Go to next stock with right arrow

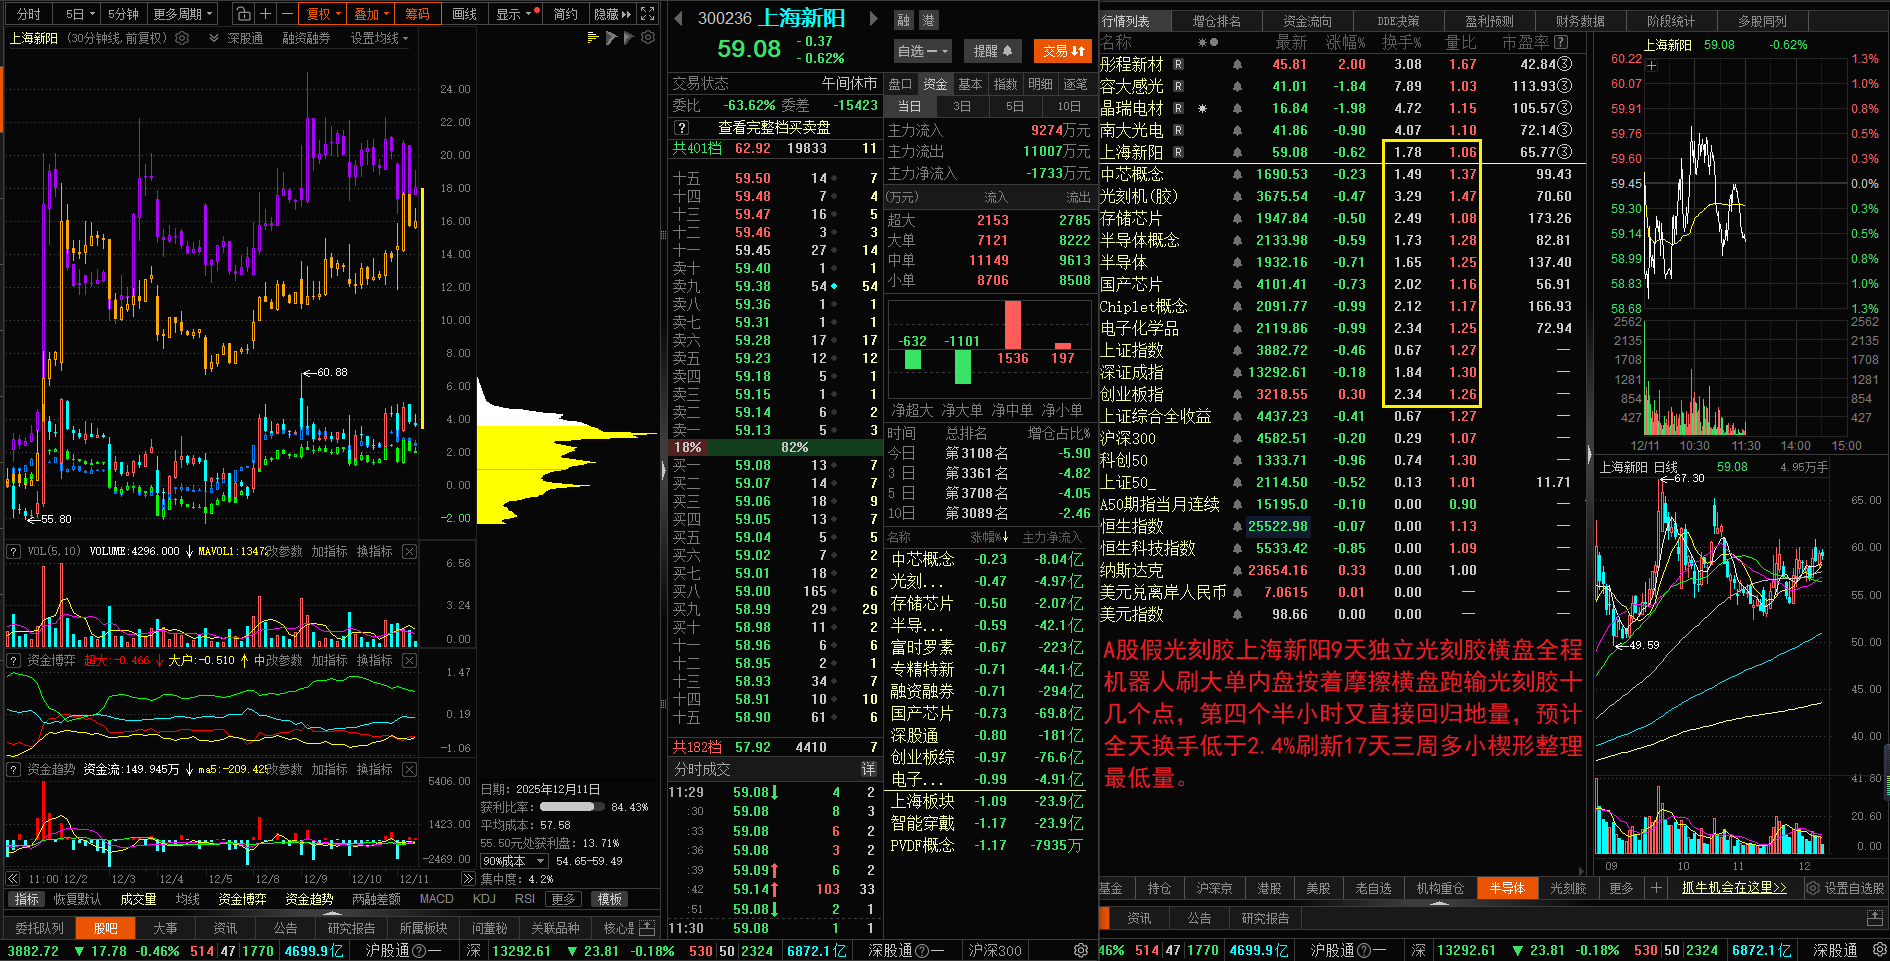[x=873, y=18]
